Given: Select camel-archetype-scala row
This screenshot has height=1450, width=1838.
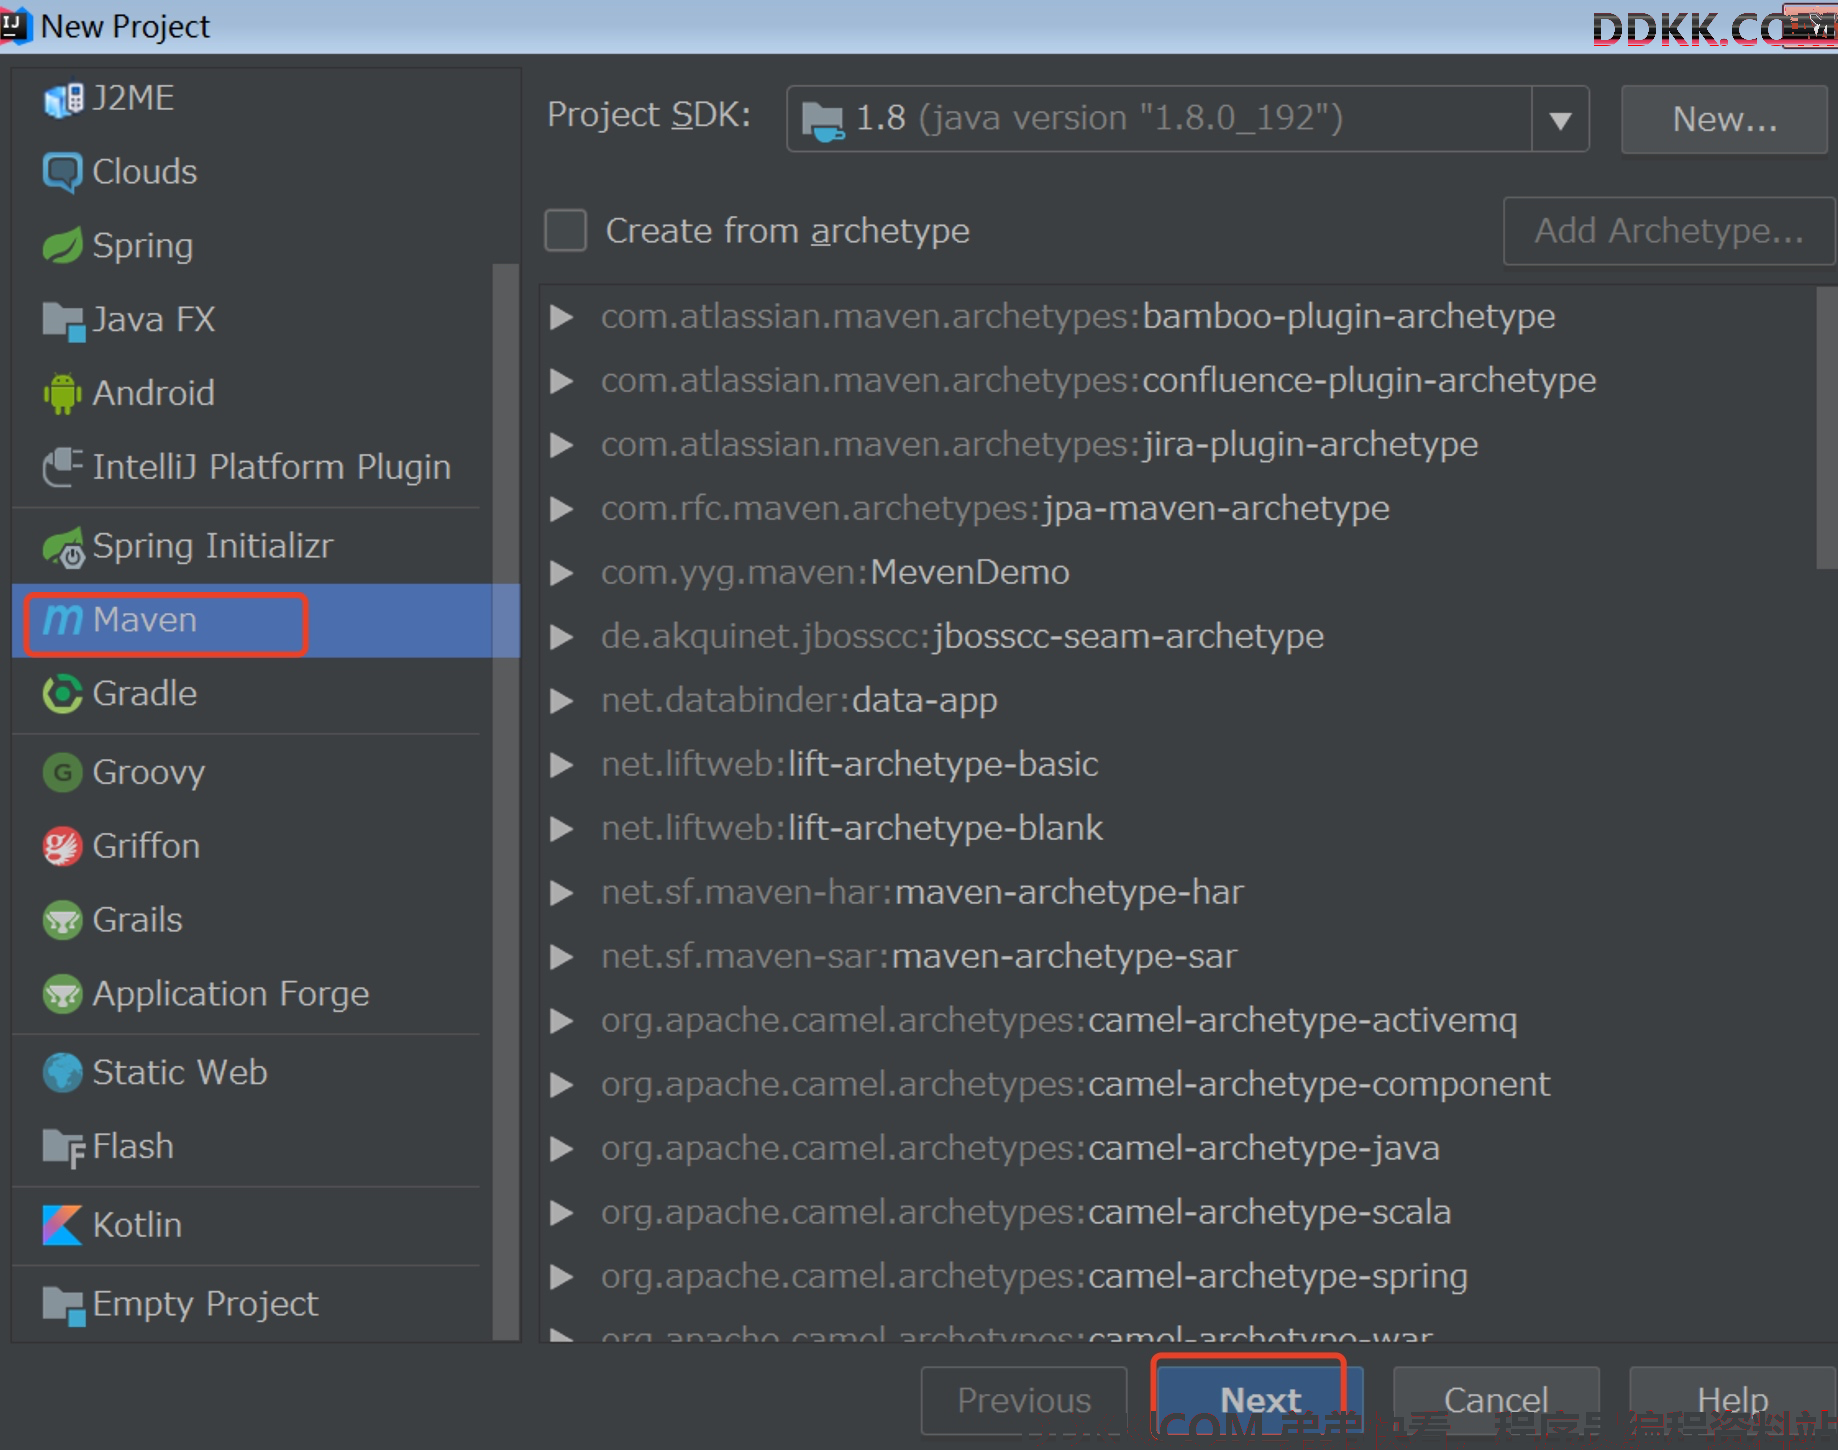Looking at the screenshot, I should click(1177, 1213).
